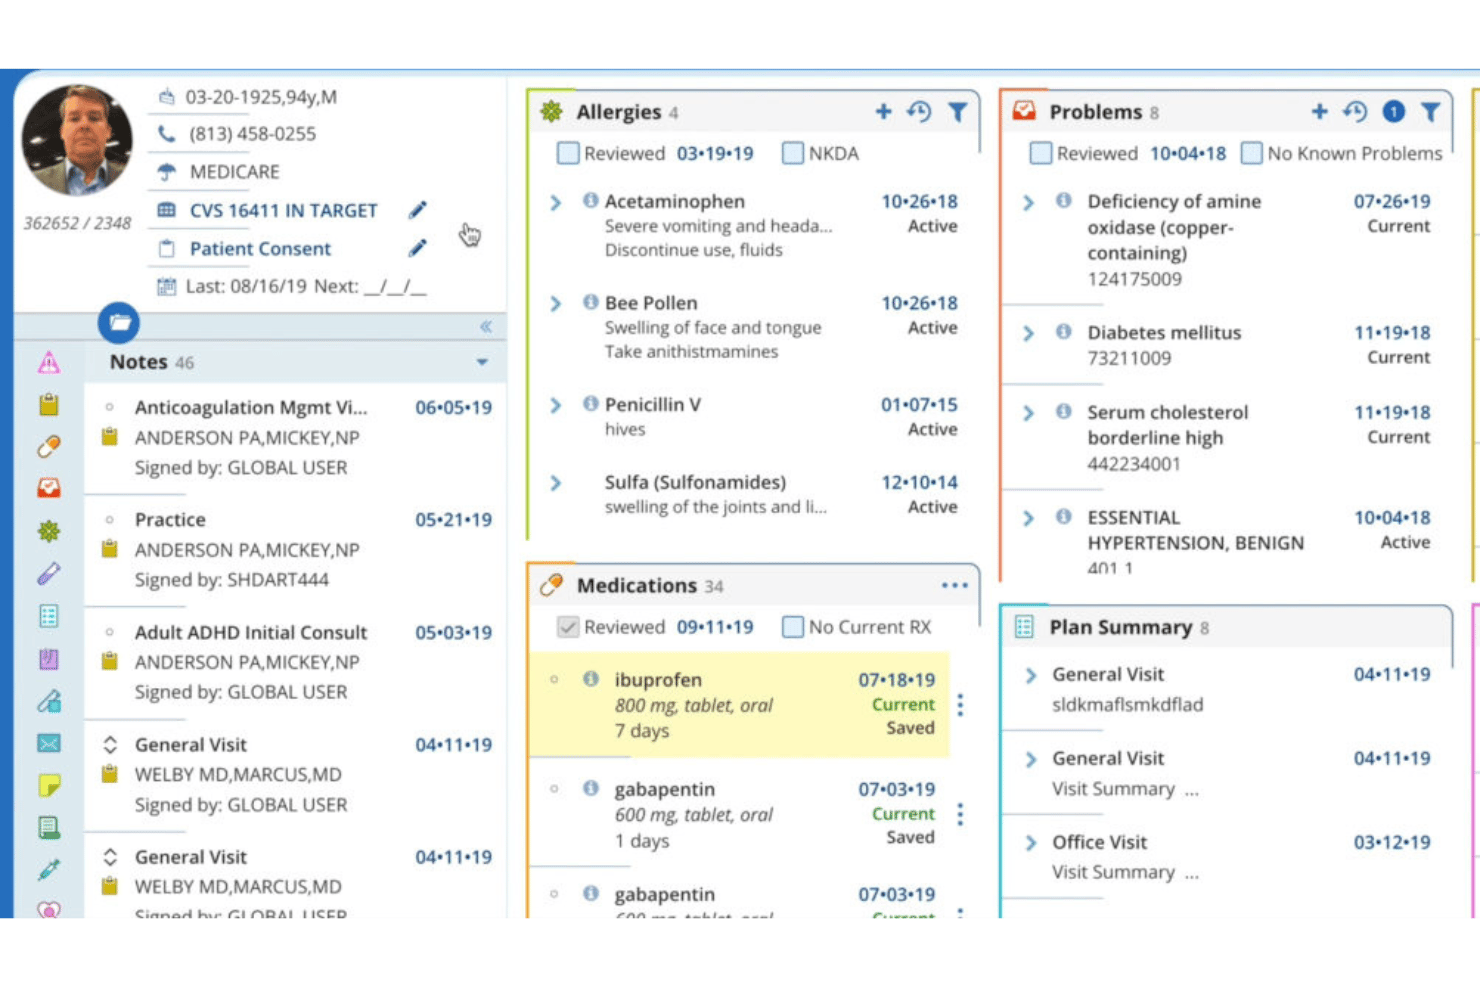The image size is (1480, 987).
Task: Open the Allergies panel header
Action: coord(753,112)
